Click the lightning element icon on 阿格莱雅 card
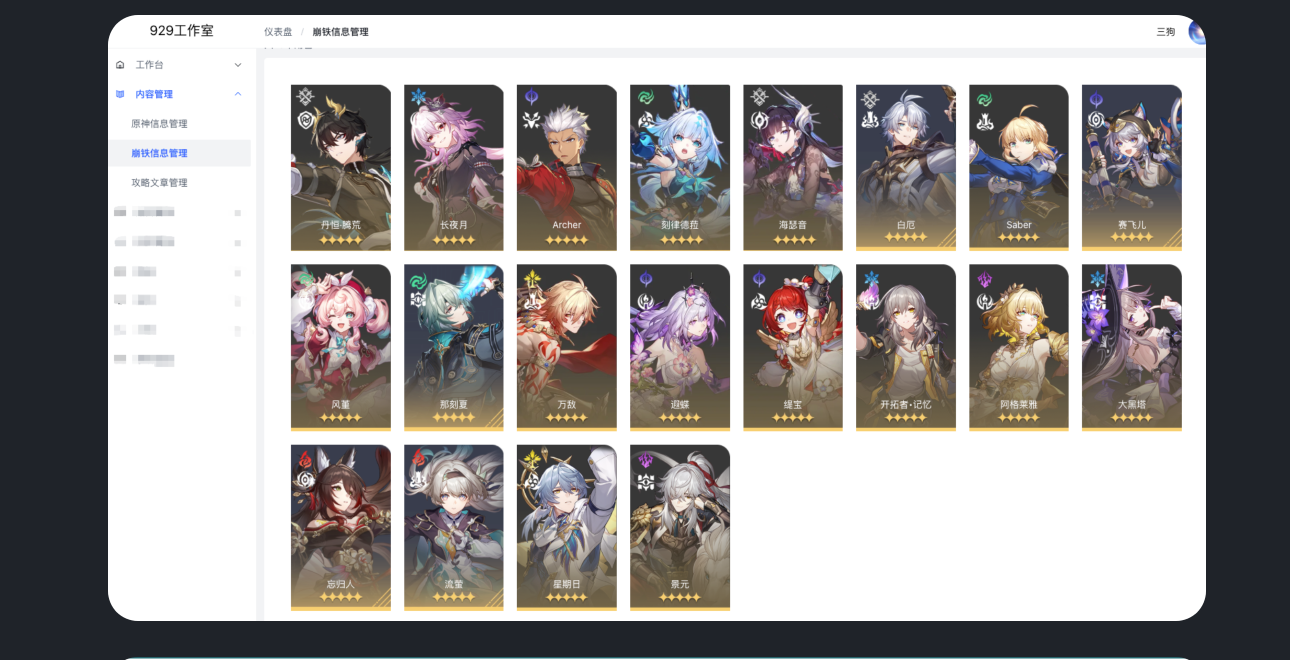1290x660 pixels. [x=983, y=278]
